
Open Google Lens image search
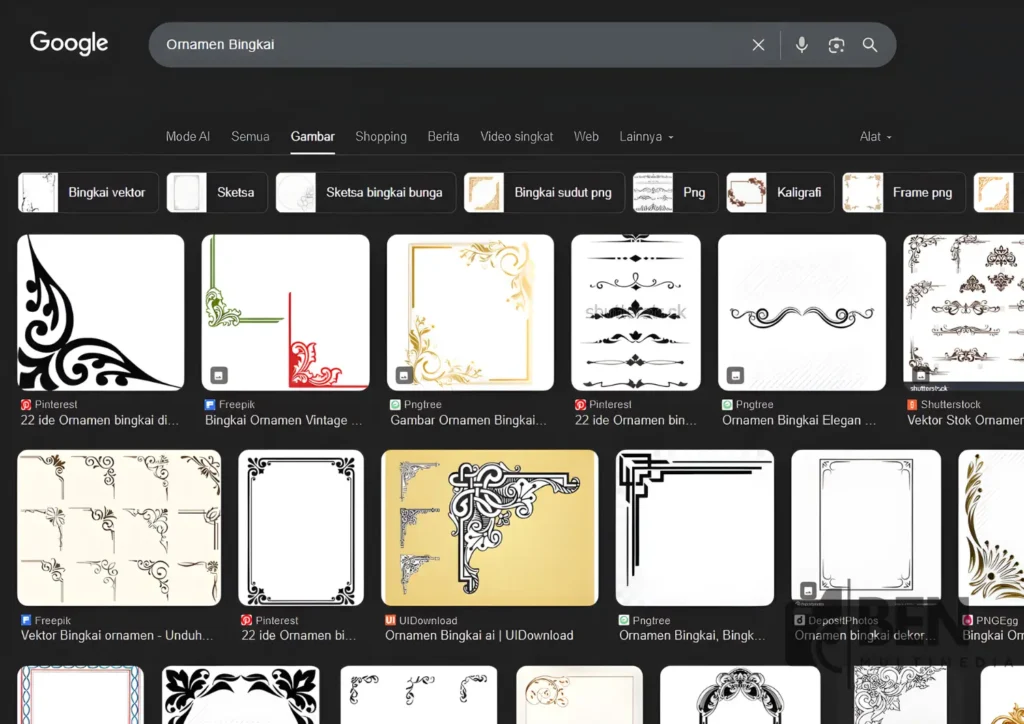coord(836,45)
